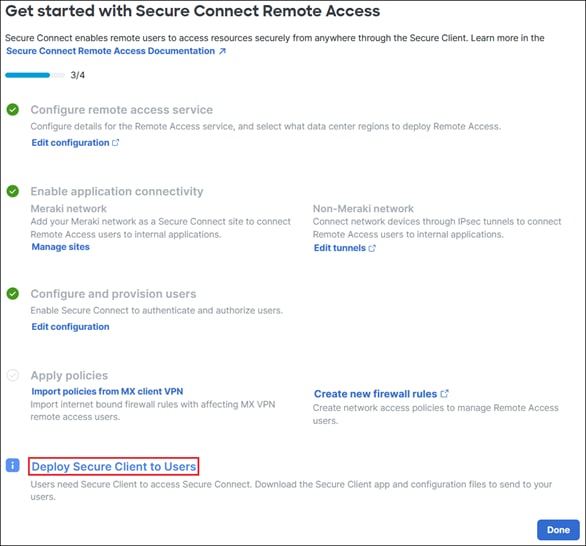
Task: Click the green checkmark next to Configure and provision users
Action: pyautogui.click(x=13, y=294)
